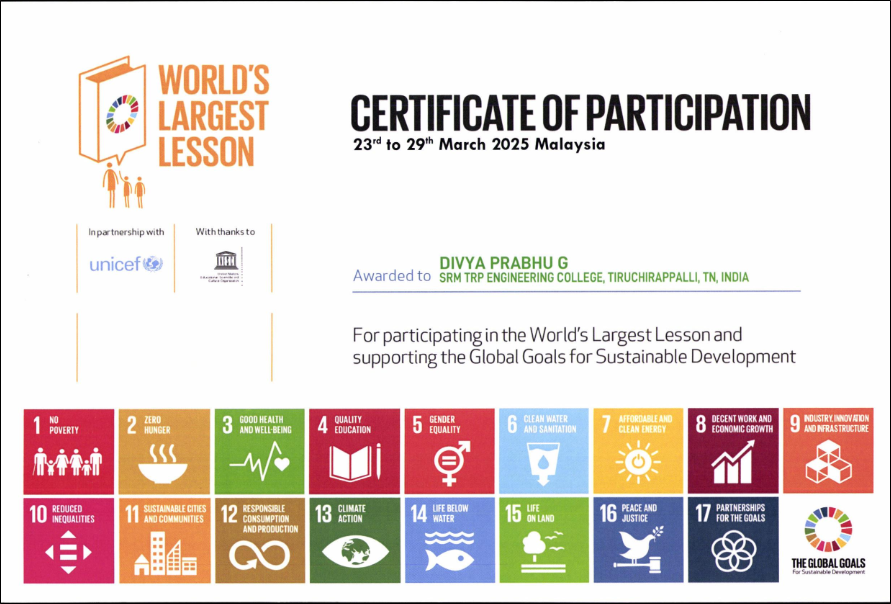The height and width of the screenshot is (604, 891).
Task: Select the Reduced Inequalities goal 10 tile
Action: point(69,540)
